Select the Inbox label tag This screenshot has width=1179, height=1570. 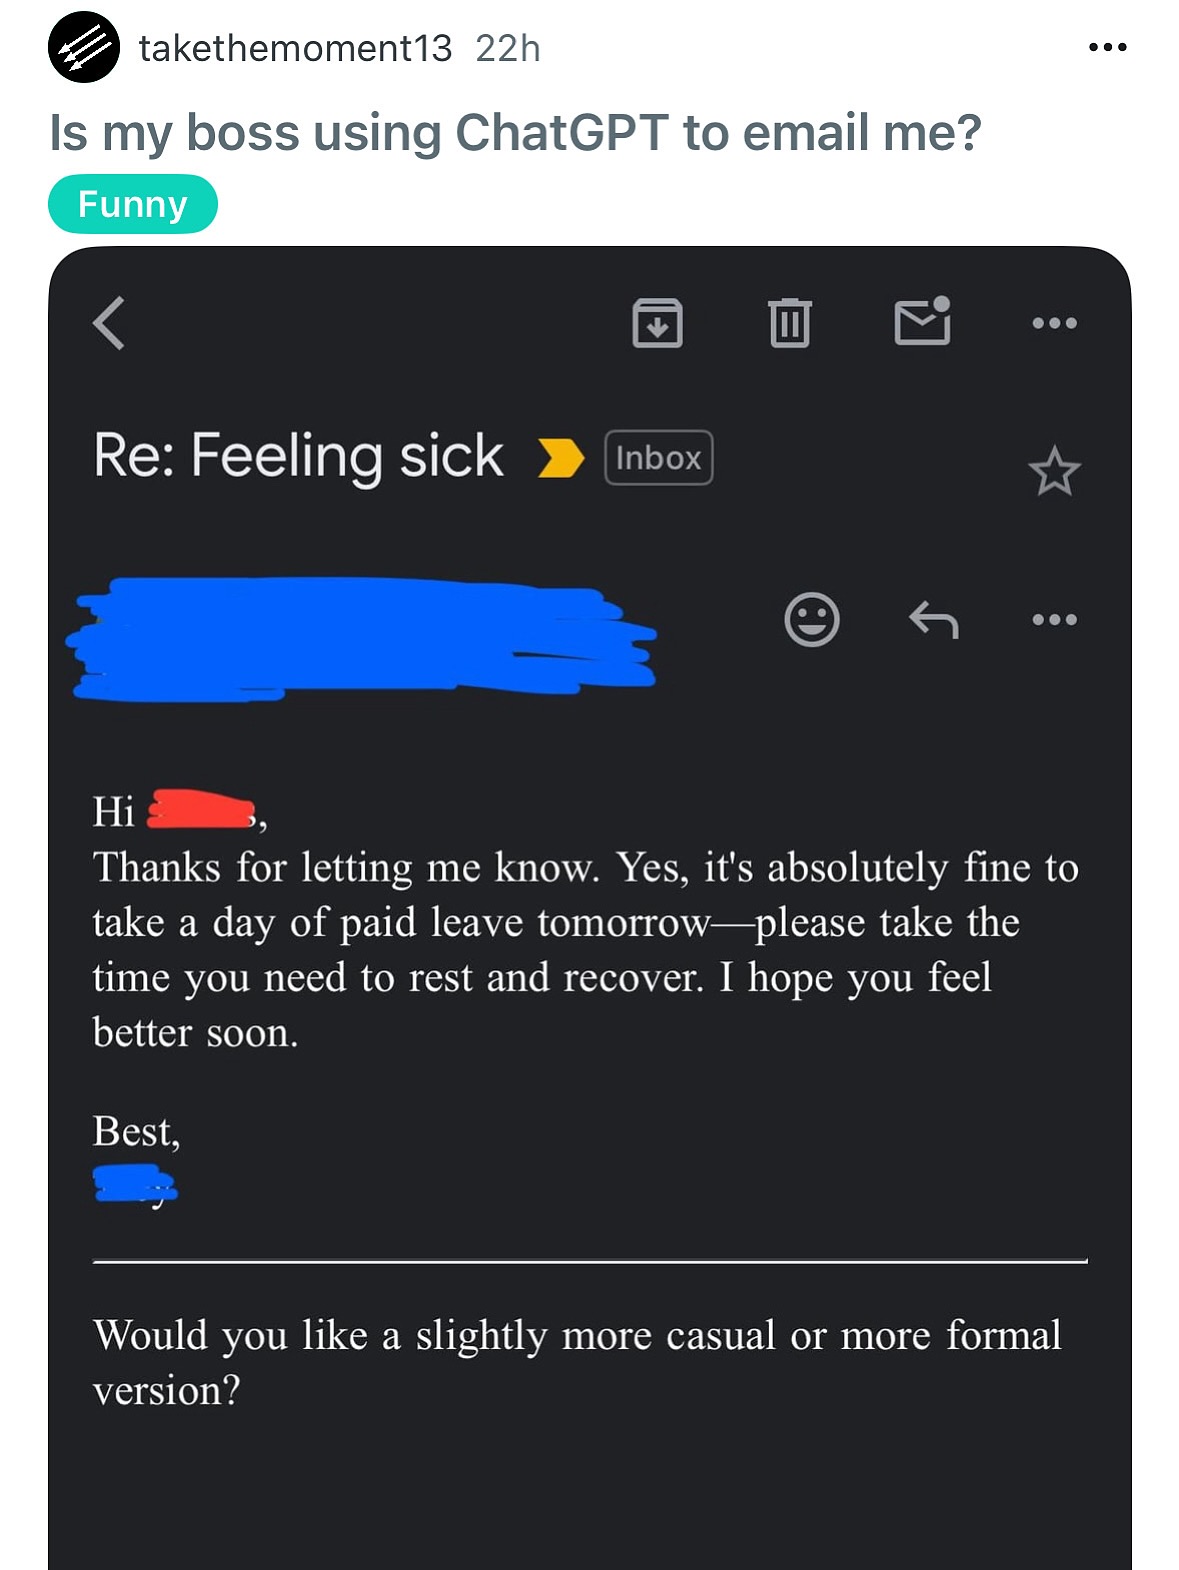point(658,458)
